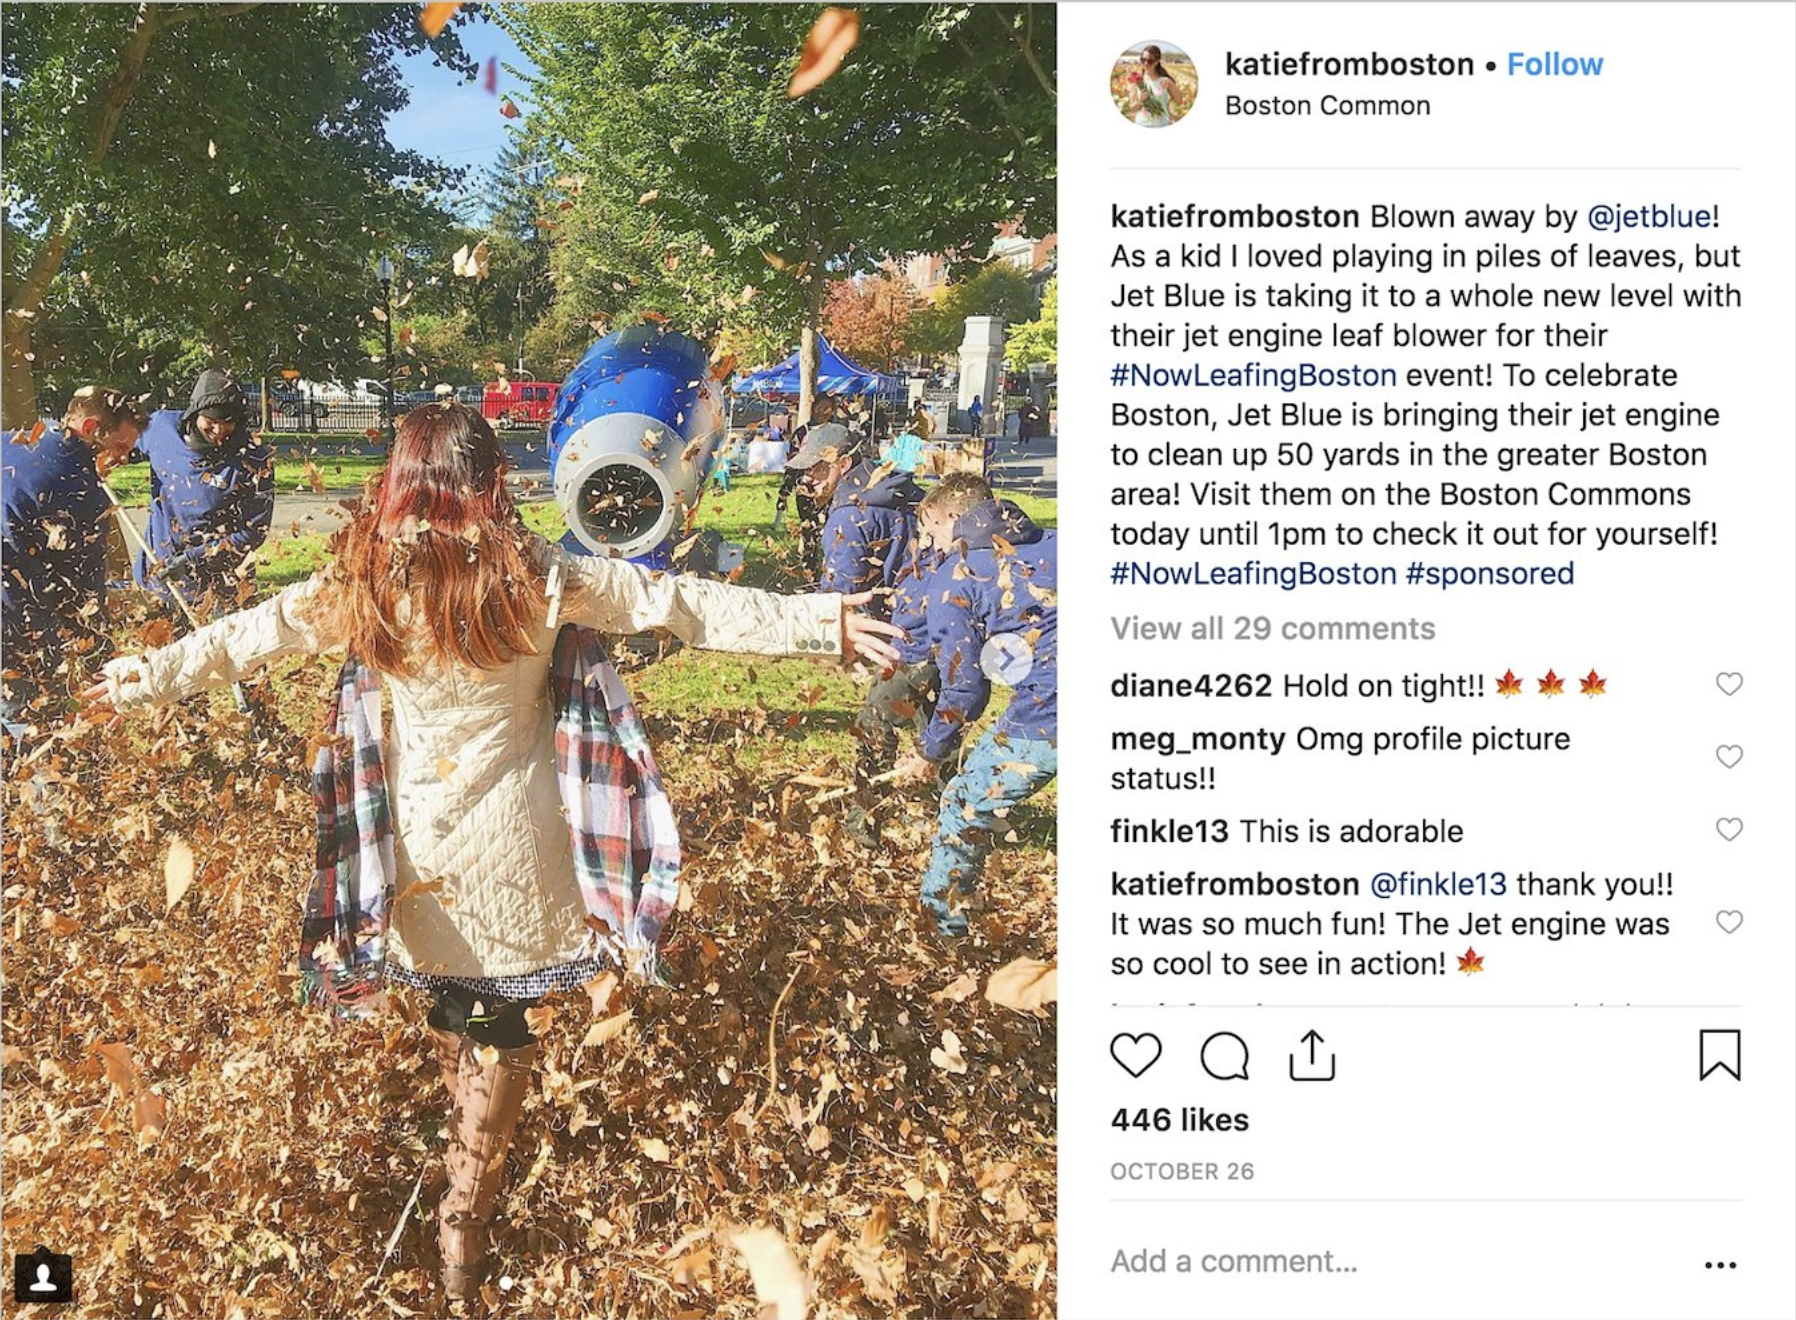This screenshot has height=1320, width=1796.
Task: Save the post with the bookmark icon
Action: point(1719,1056)
